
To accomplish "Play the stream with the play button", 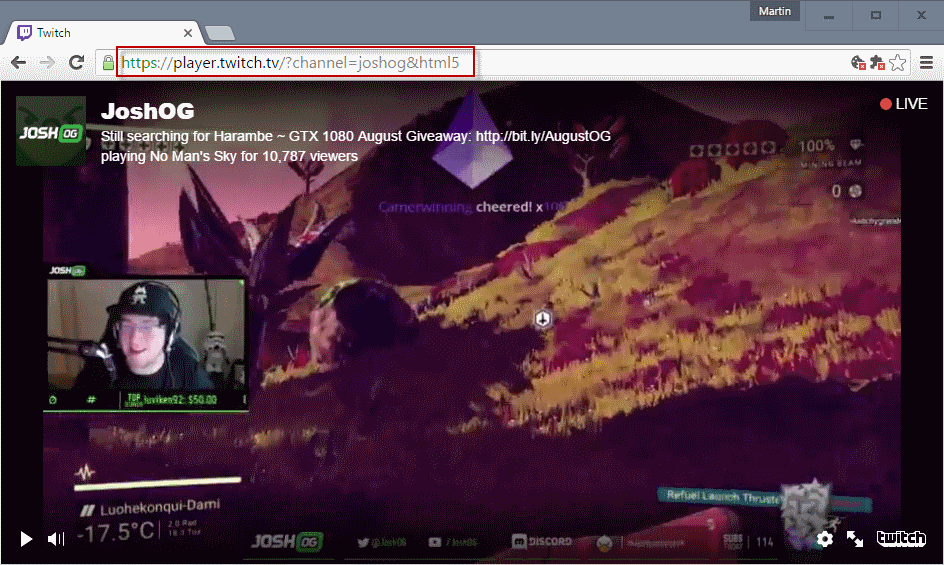I will pos(26,538).
